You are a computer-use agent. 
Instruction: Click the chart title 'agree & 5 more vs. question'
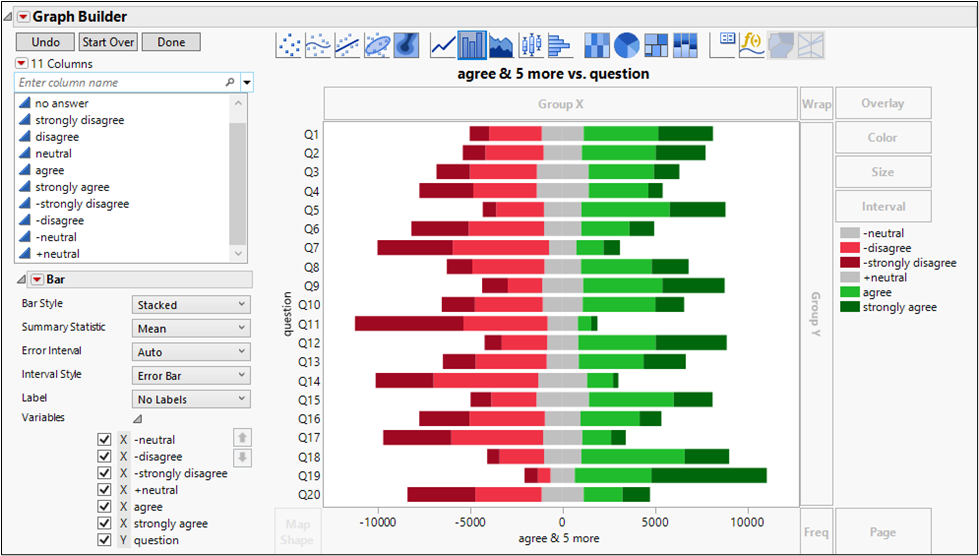(553, 74)
